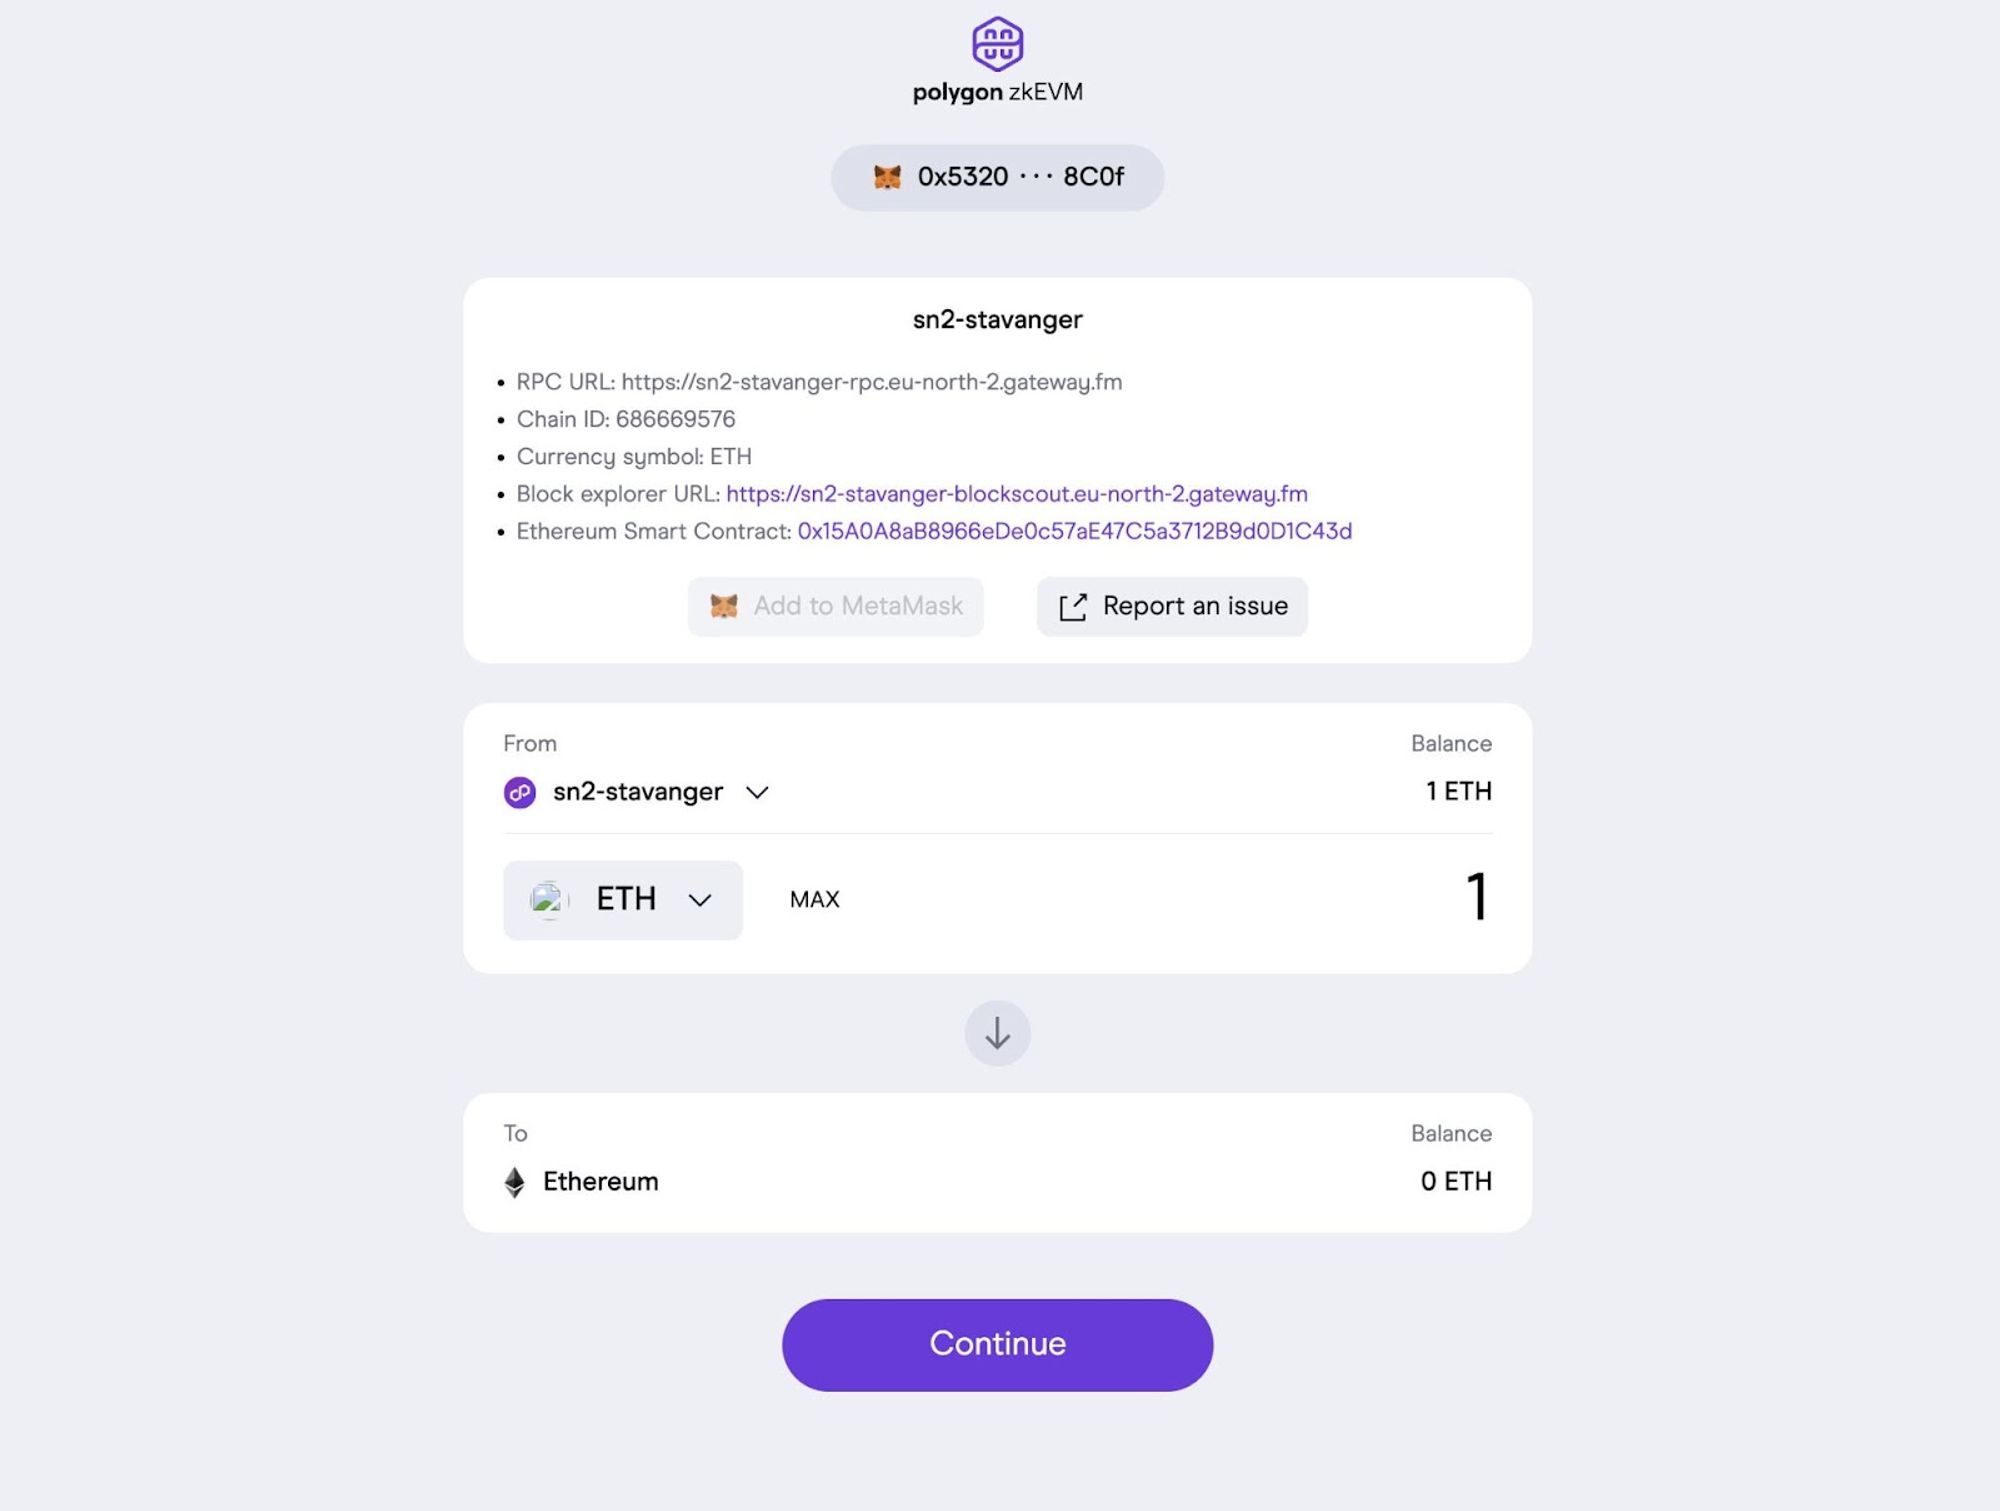
Task: Click the polygon zkEVM title text
Action: [997, 92]
